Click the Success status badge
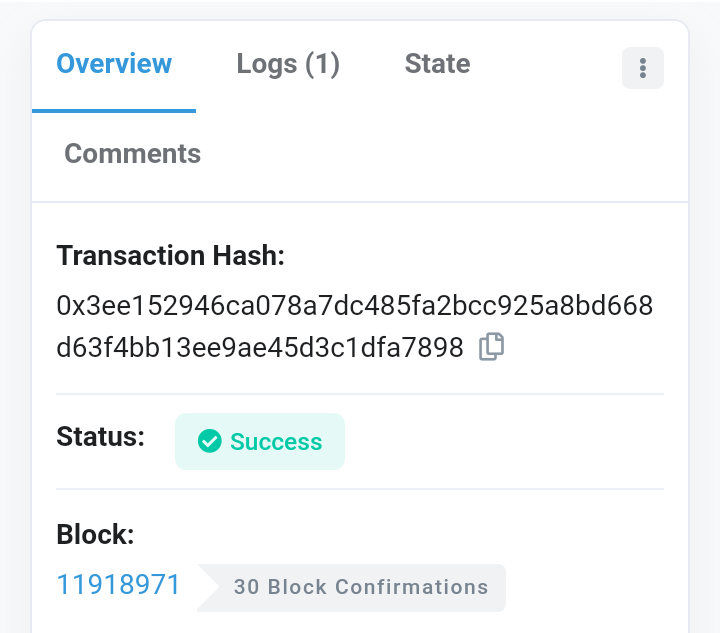This screenshot has width=720, height=633. coord(260,441)
